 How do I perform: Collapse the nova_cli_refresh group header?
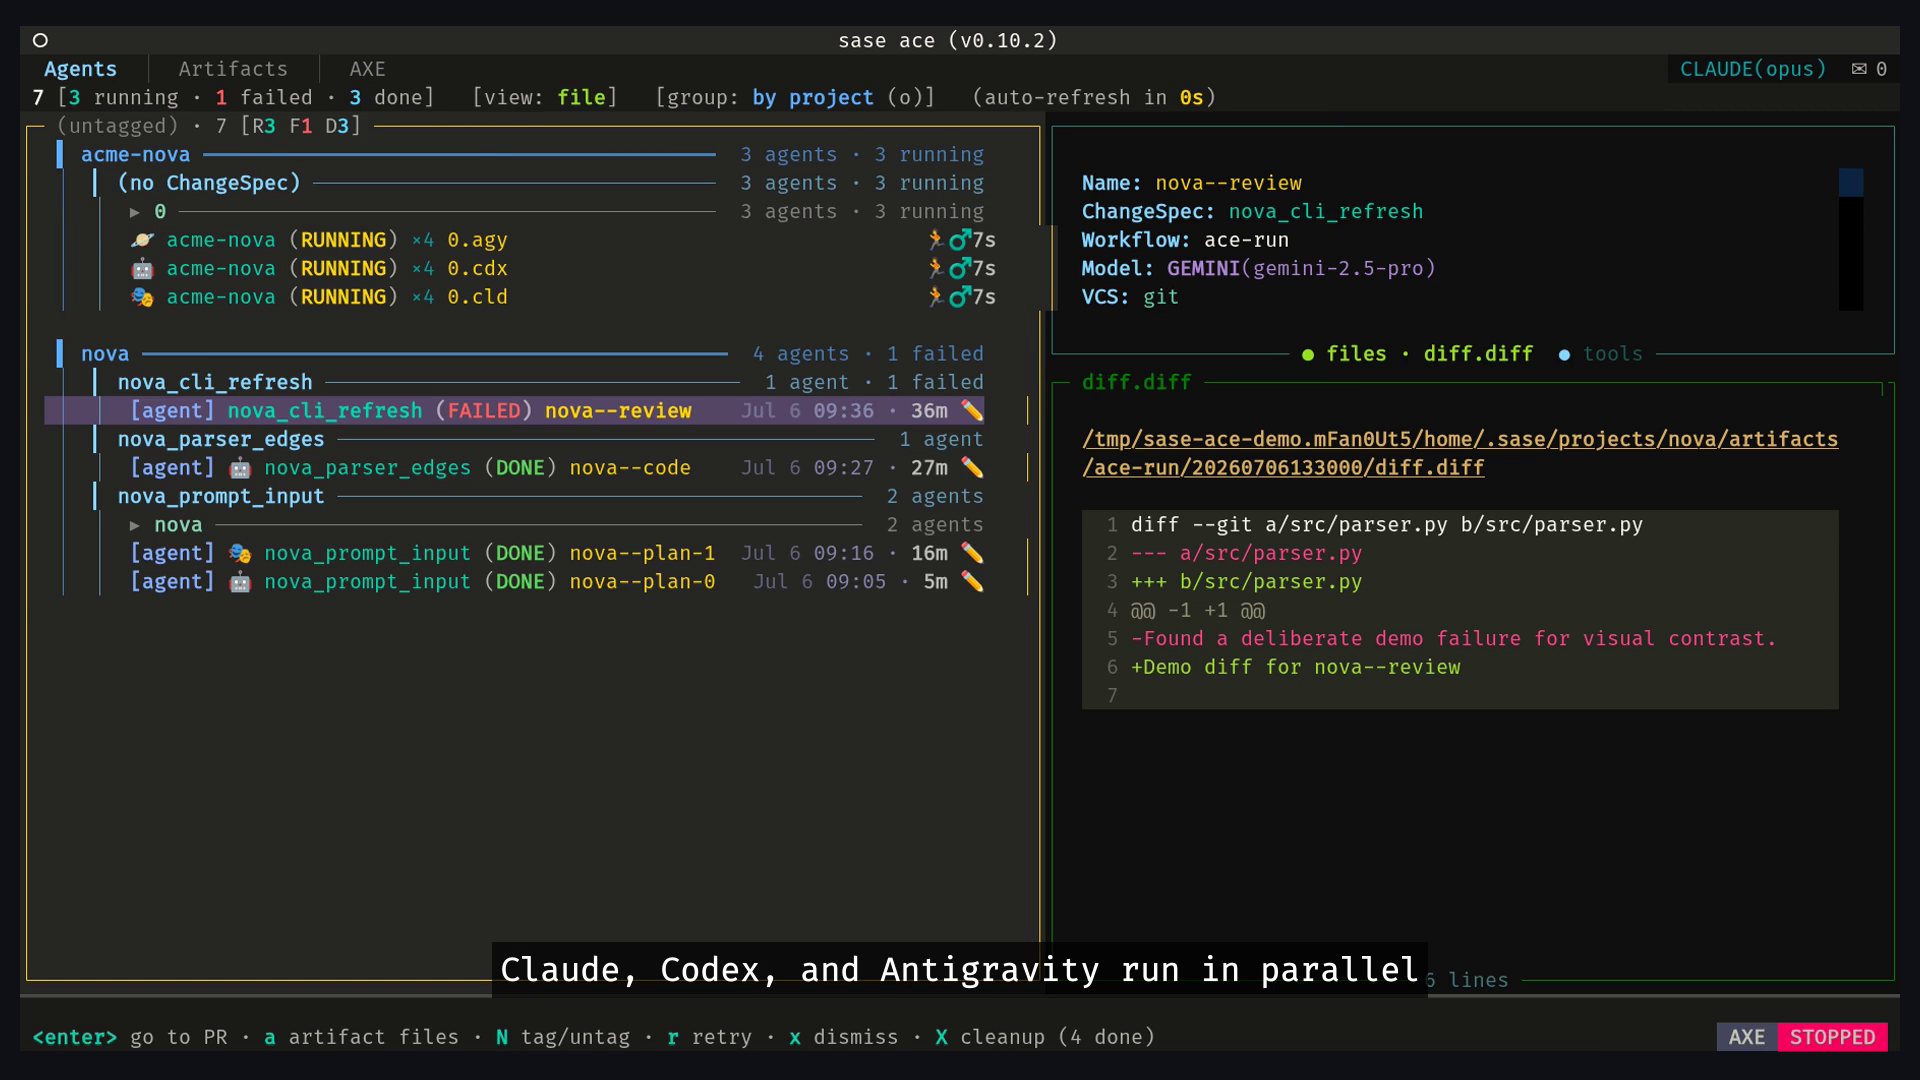pos(215,382)
